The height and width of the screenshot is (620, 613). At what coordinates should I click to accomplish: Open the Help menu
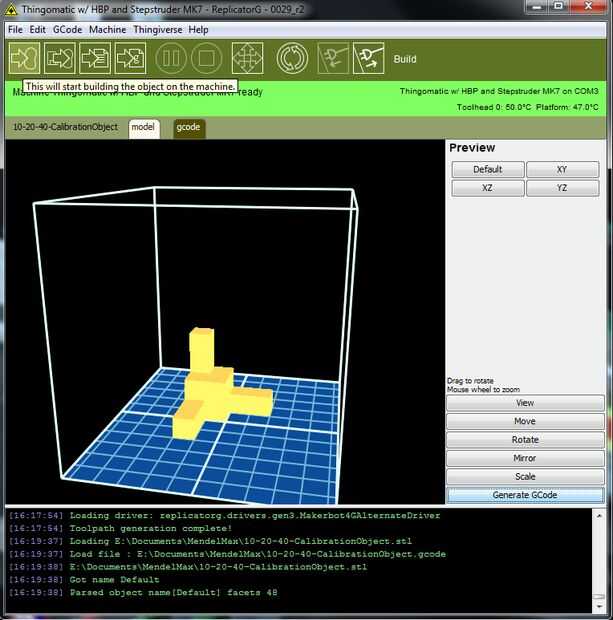(198, 30)
